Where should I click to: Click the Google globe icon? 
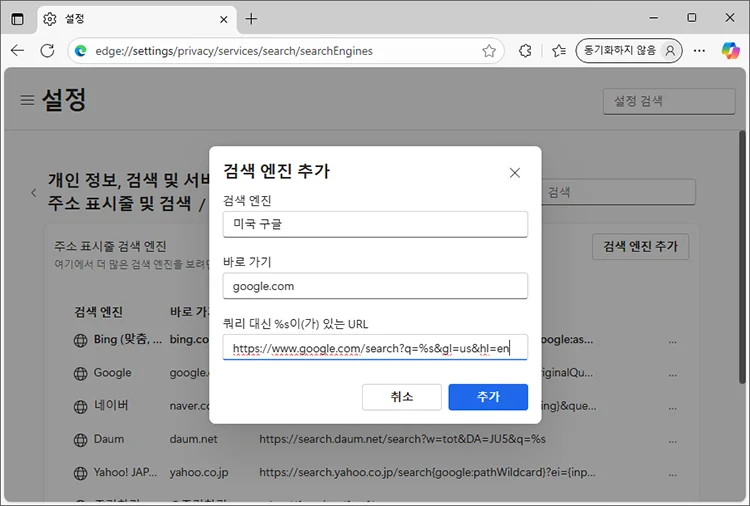pos(80,374)
